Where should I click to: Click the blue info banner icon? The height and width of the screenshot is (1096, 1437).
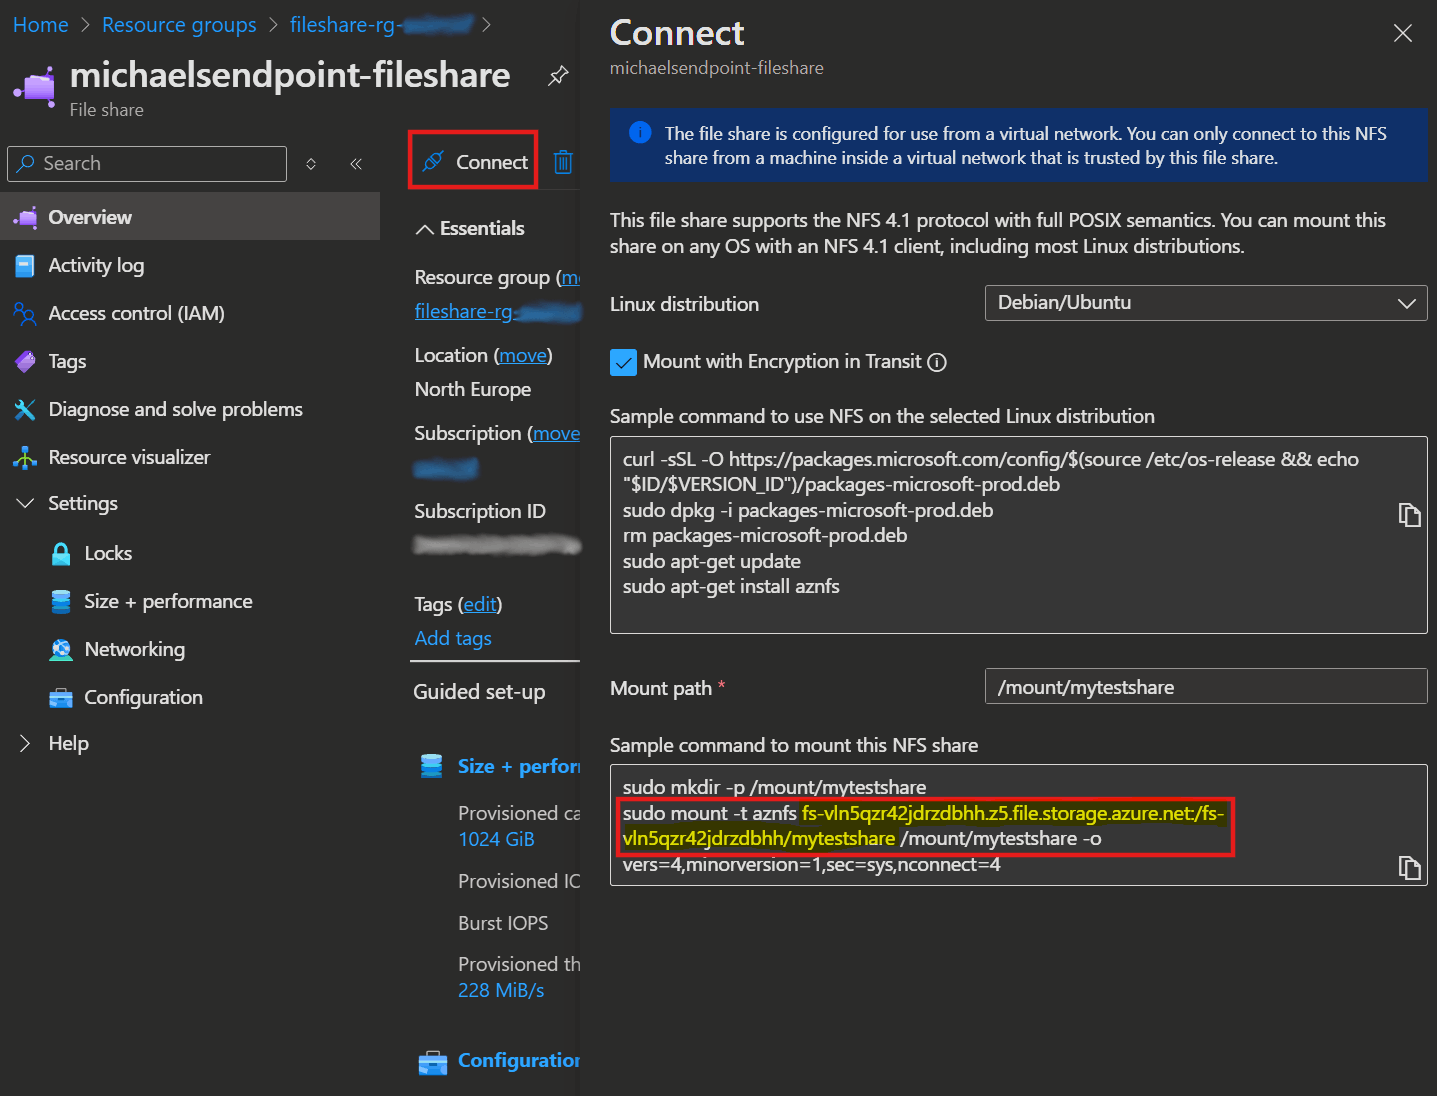[x=640, y=133]
